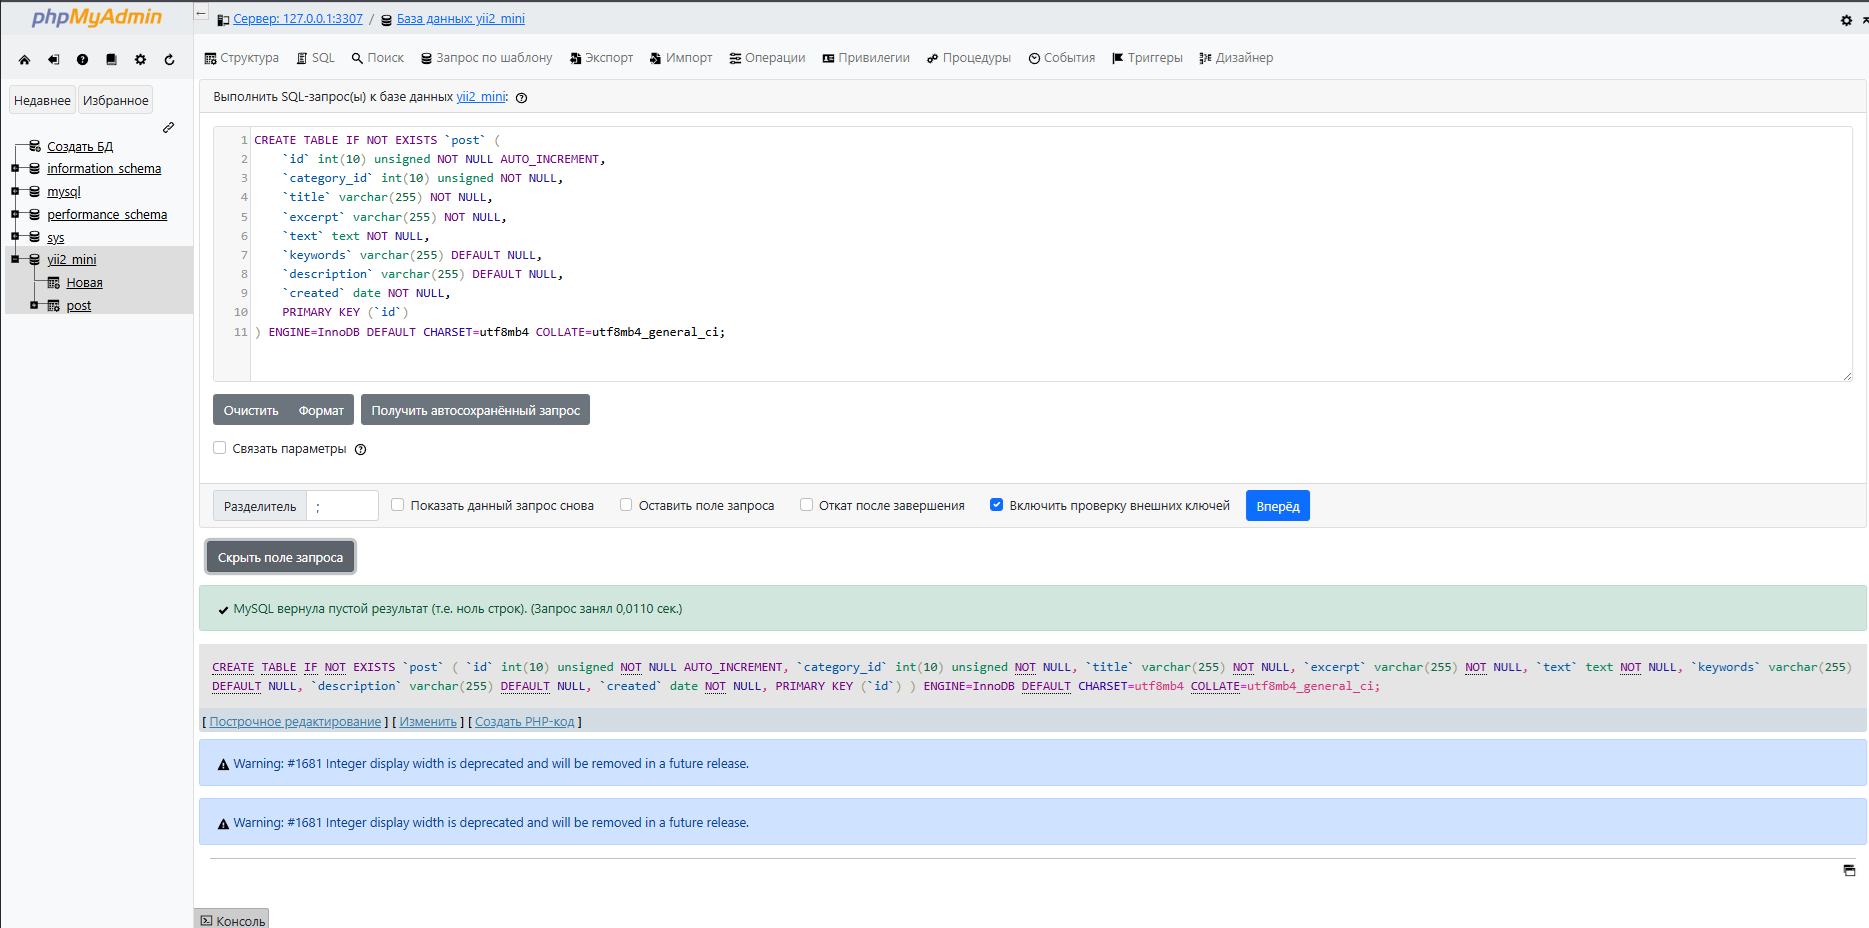Open Запрос по шаблону tab
The image size is (1869, 928).
pos(486,58)
